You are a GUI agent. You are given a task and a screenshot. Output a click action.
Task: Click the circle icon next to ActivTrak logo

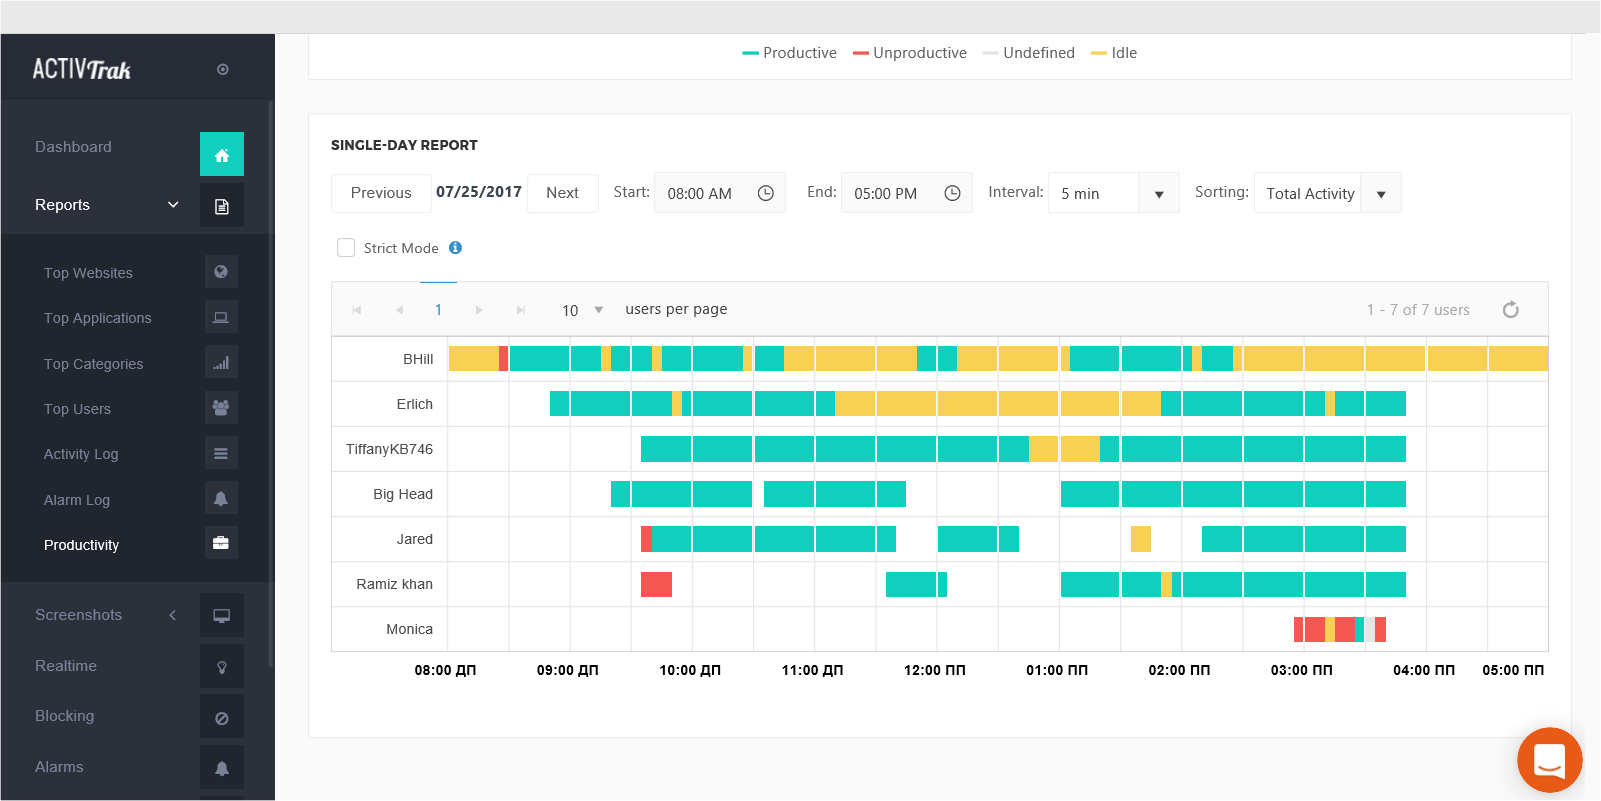point(223,69)
